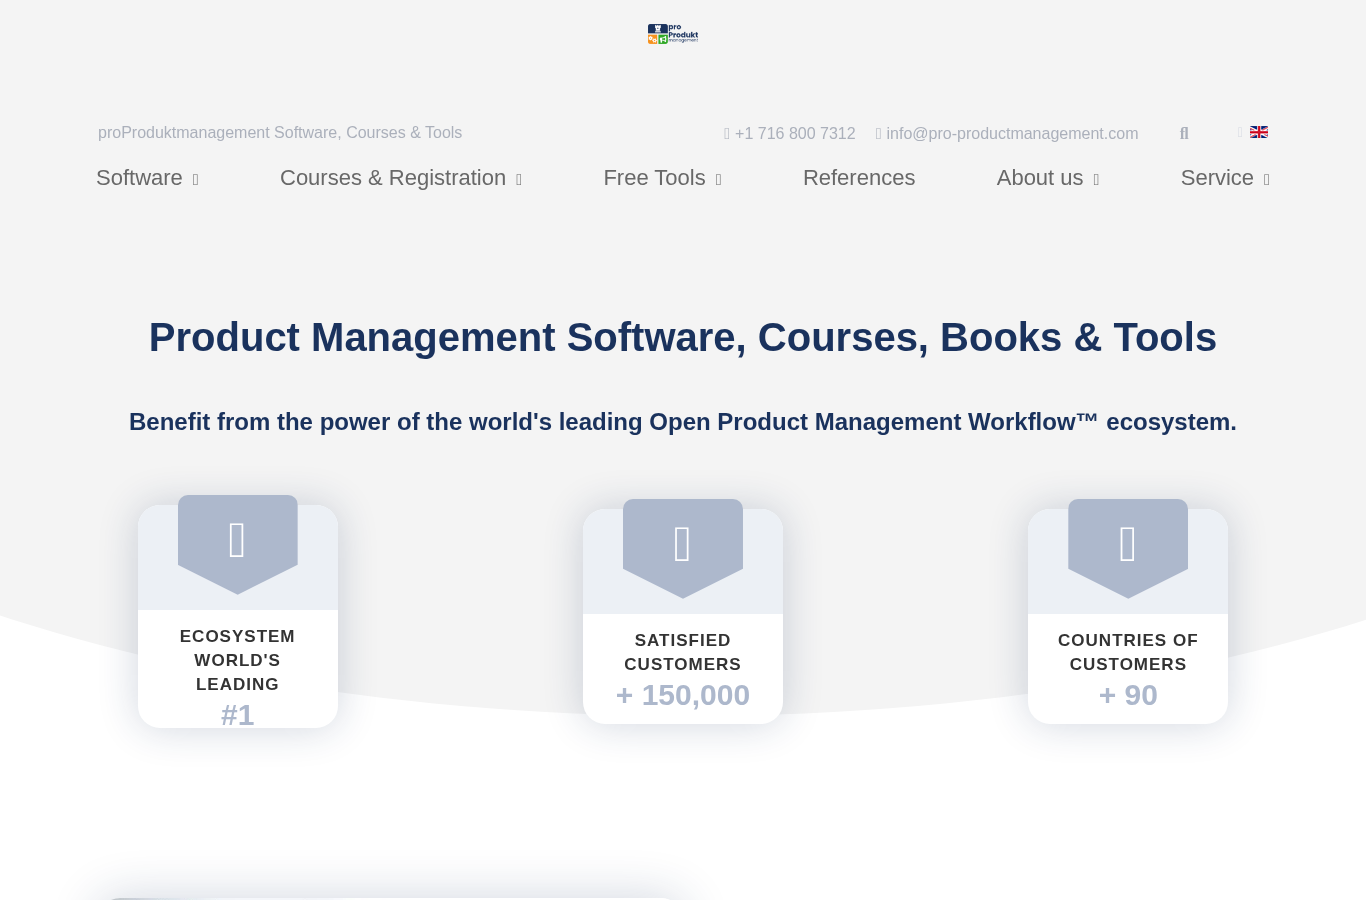Click the + 150,000 value

tap(683, 695)
